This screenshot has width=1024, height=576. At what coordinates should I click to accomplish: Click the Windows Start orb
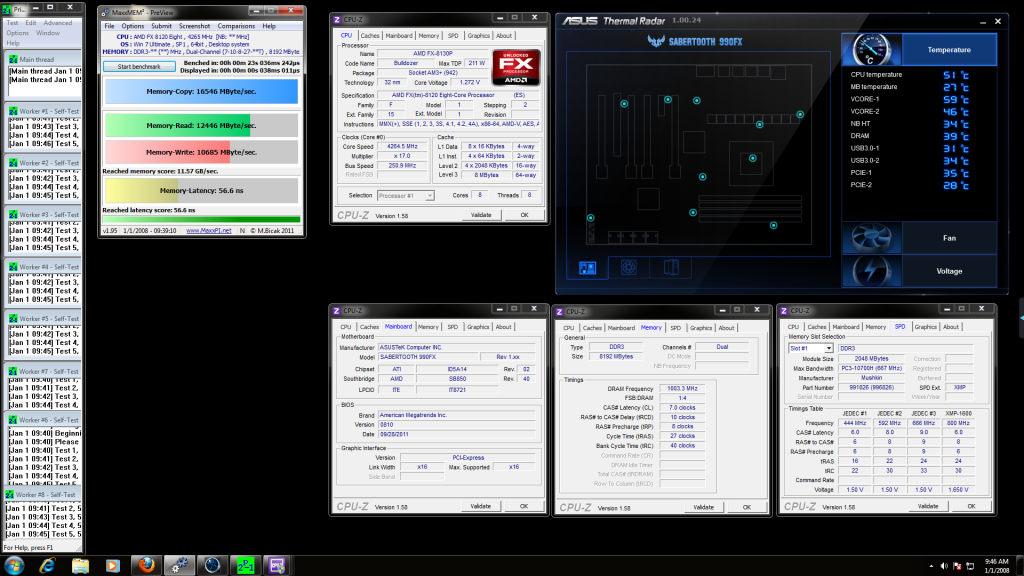click(14, 564)
